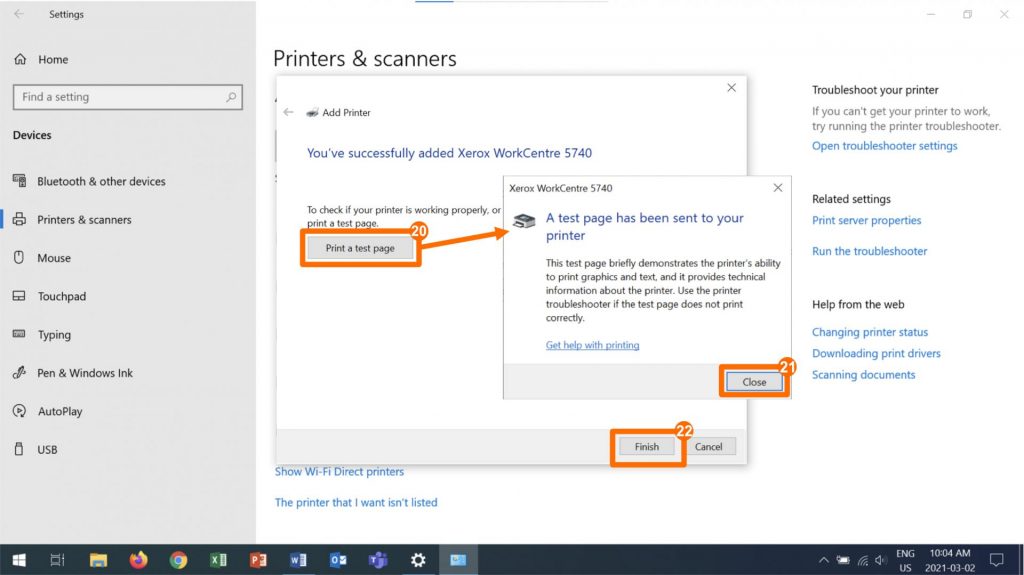Click the Find a setting search box
Screen dimensions: 1024x575
[127, 97]
